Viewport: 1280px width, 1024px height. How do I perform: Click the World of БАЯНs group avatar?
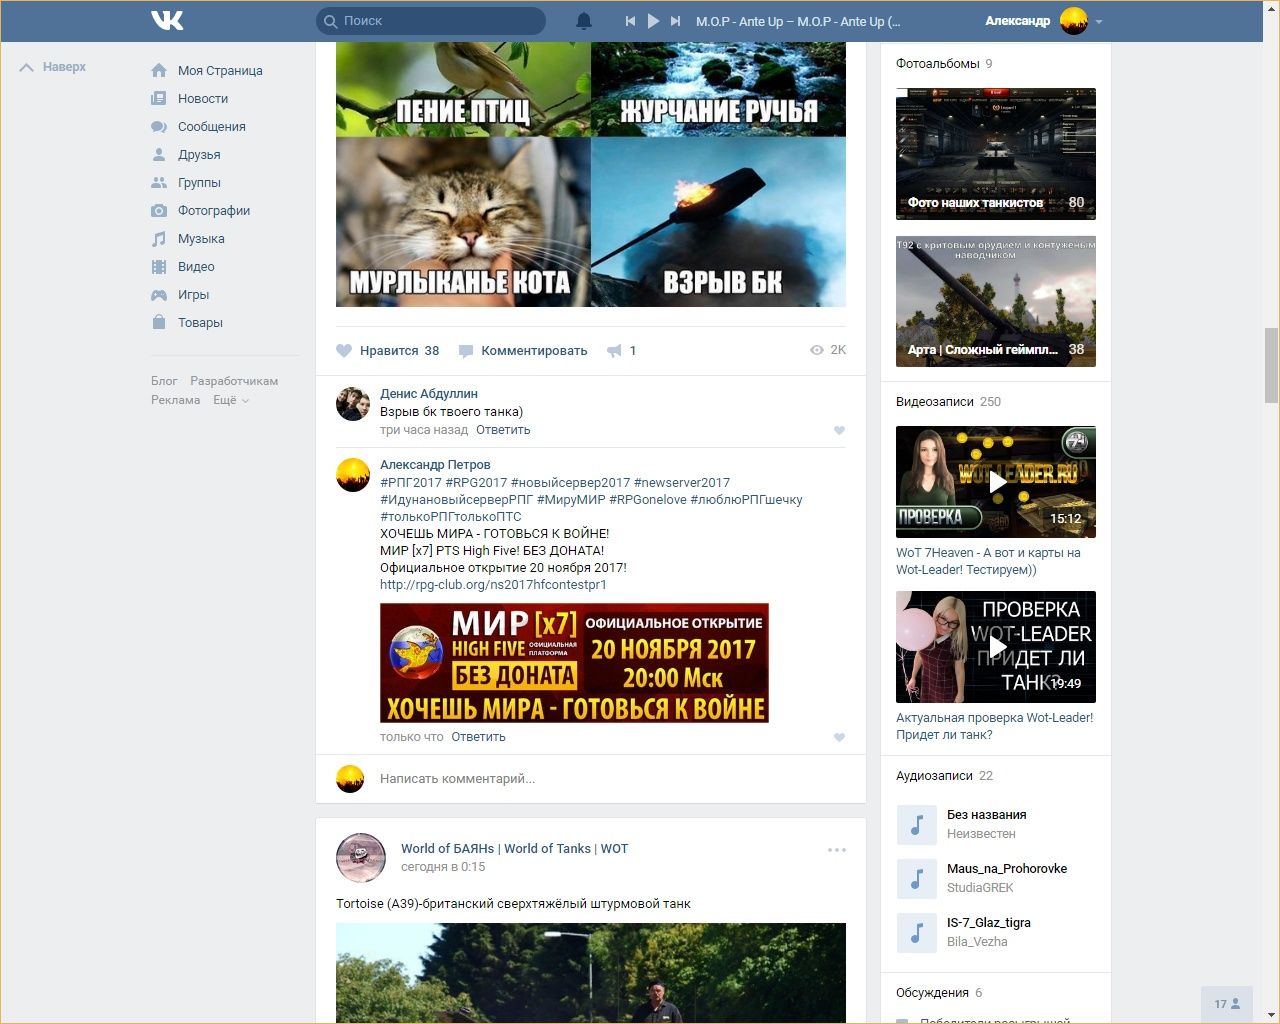pyautogui.click(x=361, y=858)
